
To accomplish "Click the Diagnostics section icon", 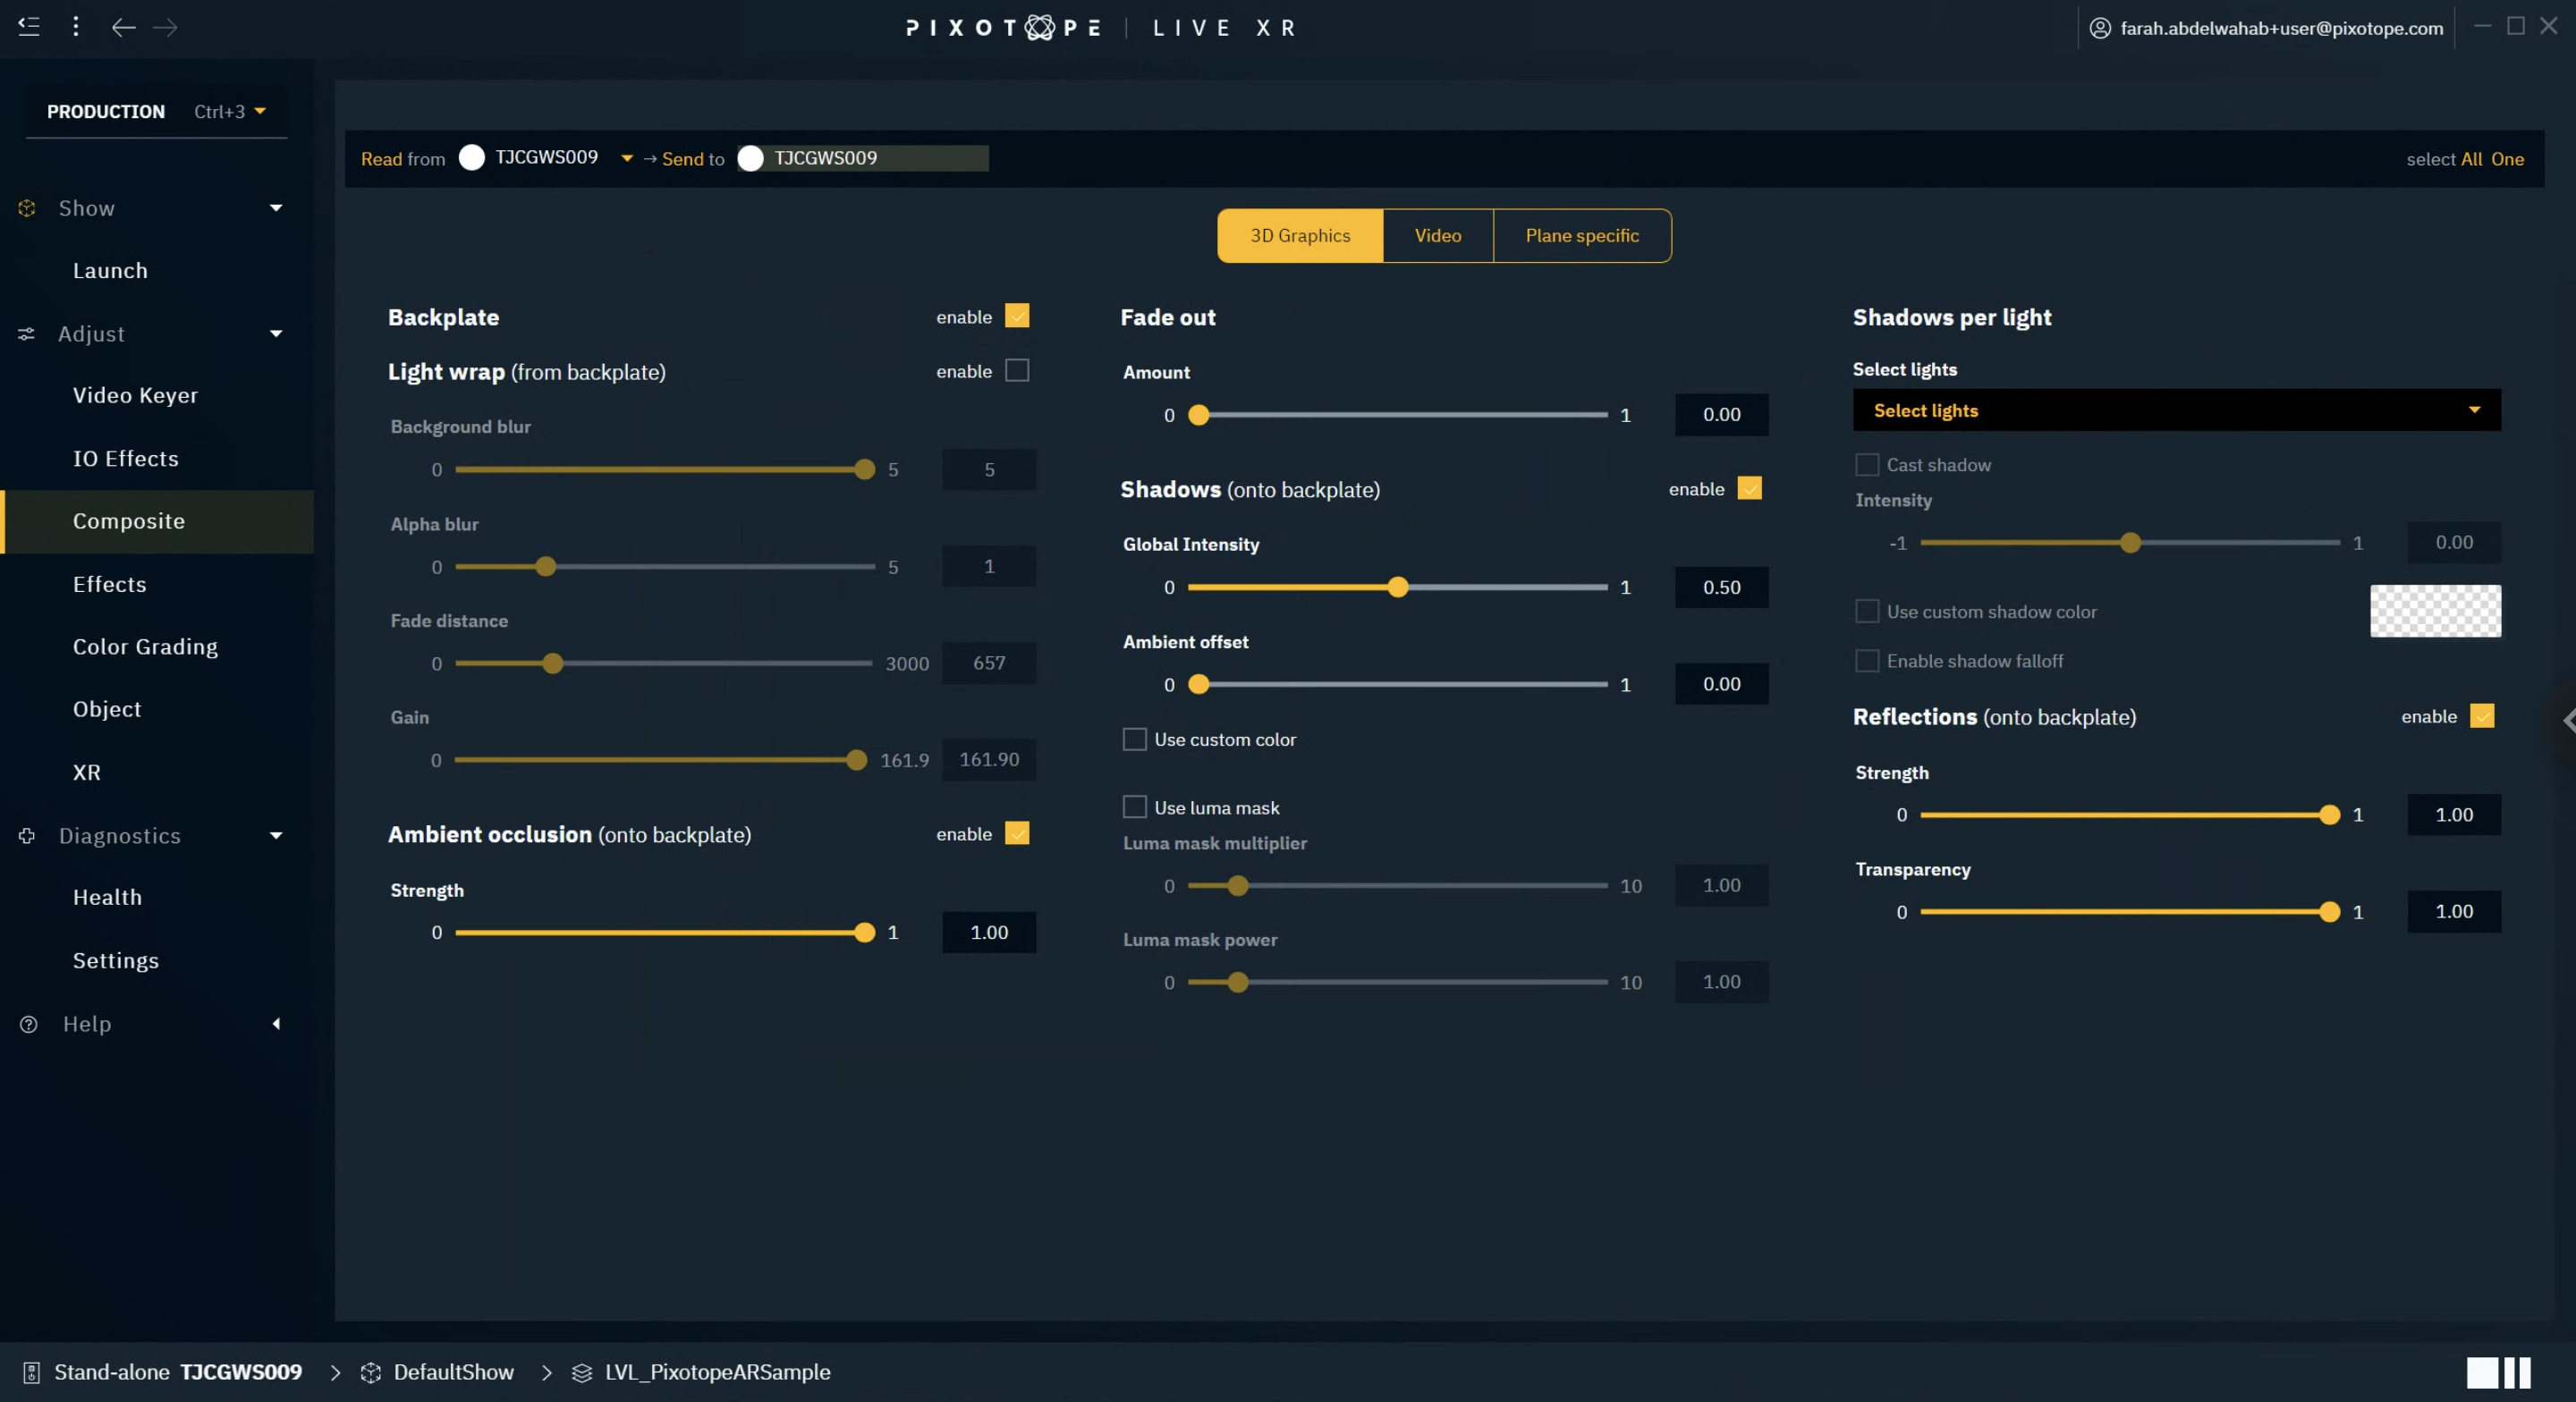I will (x=27, y=835).
